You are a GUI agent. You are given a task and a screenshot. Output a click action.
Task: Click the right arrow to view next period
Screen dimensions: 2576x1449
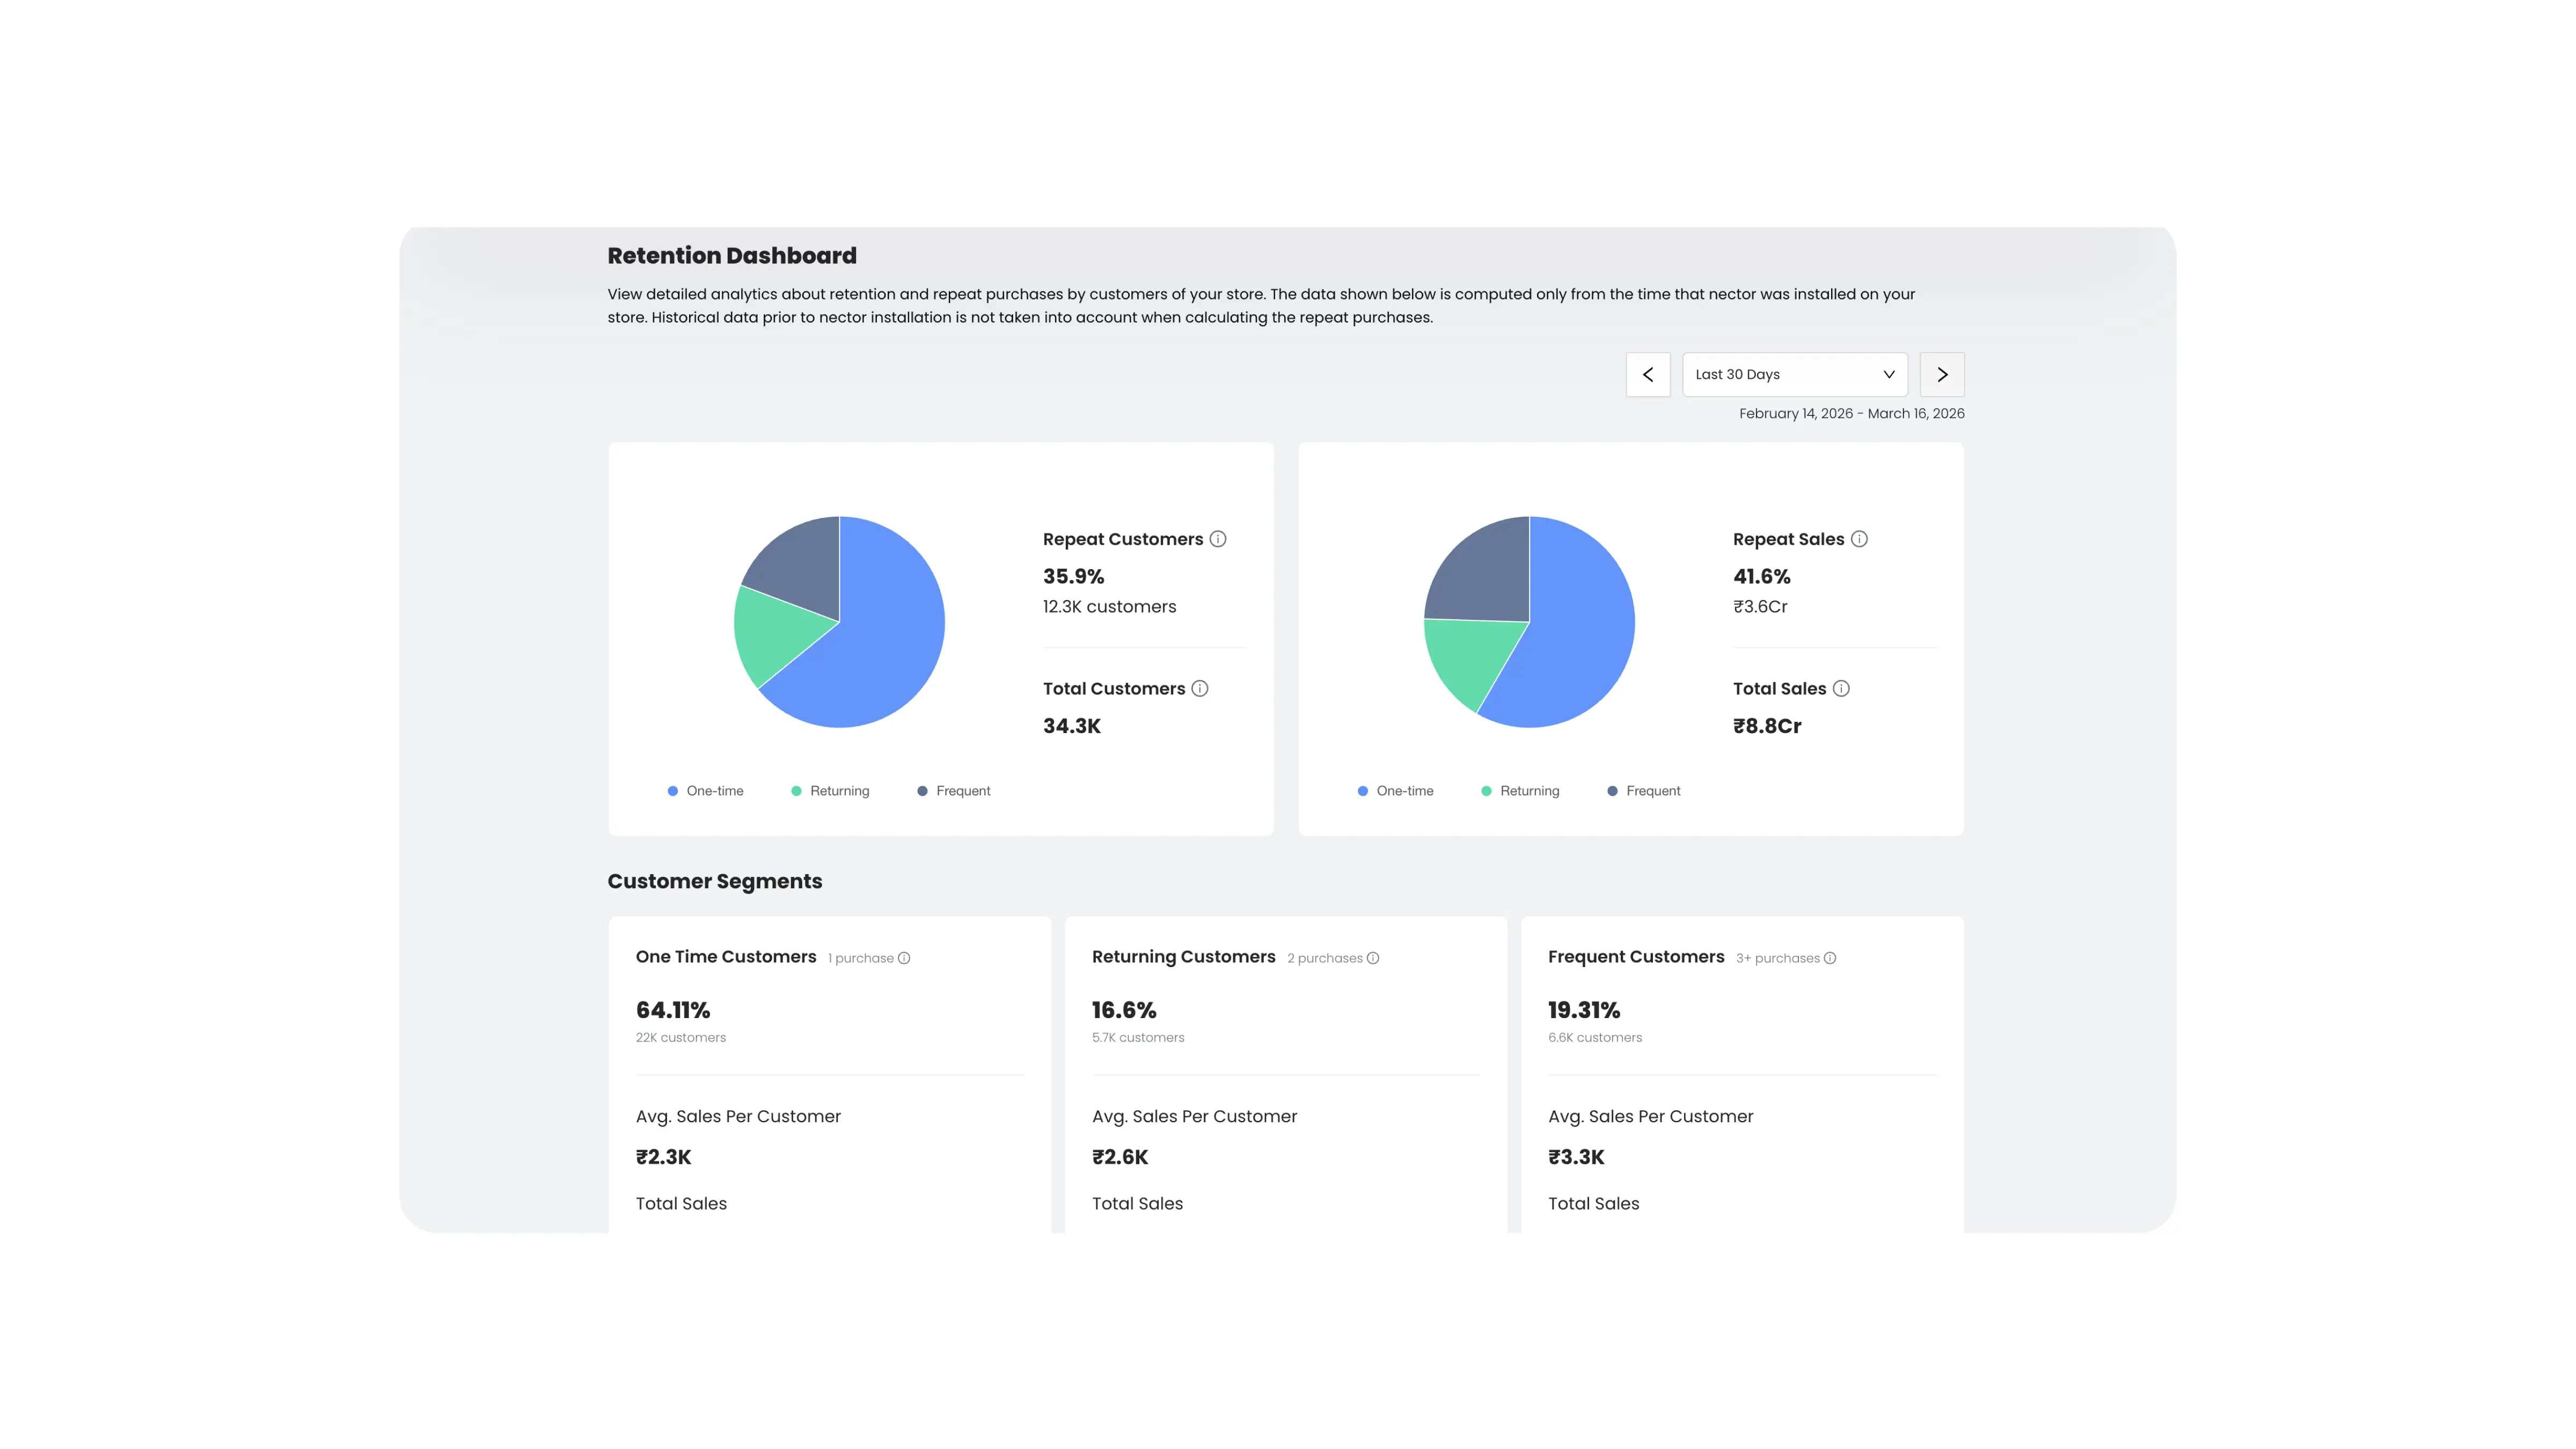(x=1941, y=374)
